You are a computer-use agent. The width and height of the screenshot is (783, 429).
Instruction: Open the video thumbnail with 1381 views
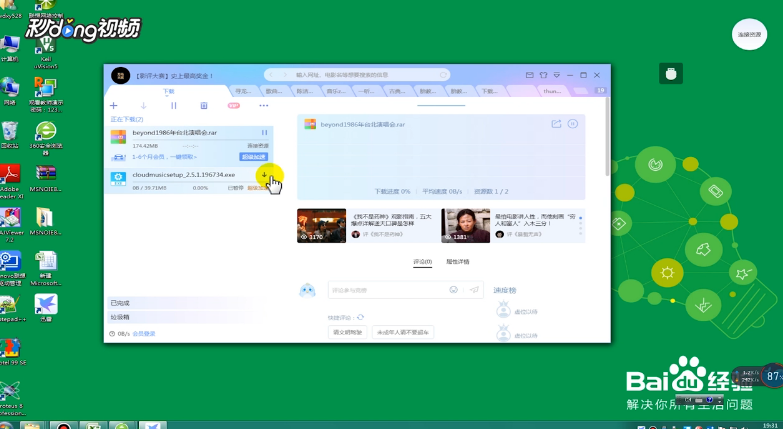(x=465, y=226)
